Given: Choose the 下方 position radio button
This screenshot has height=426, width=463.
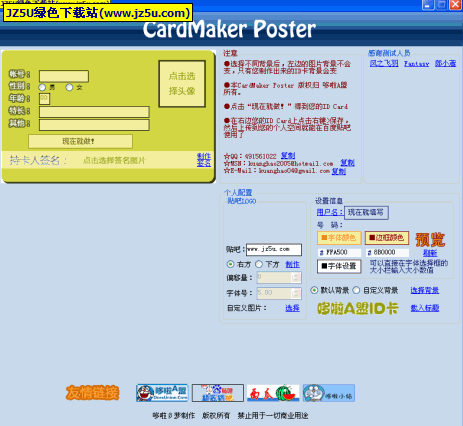Looking at the screenshot, I should [x=259, y=264].
